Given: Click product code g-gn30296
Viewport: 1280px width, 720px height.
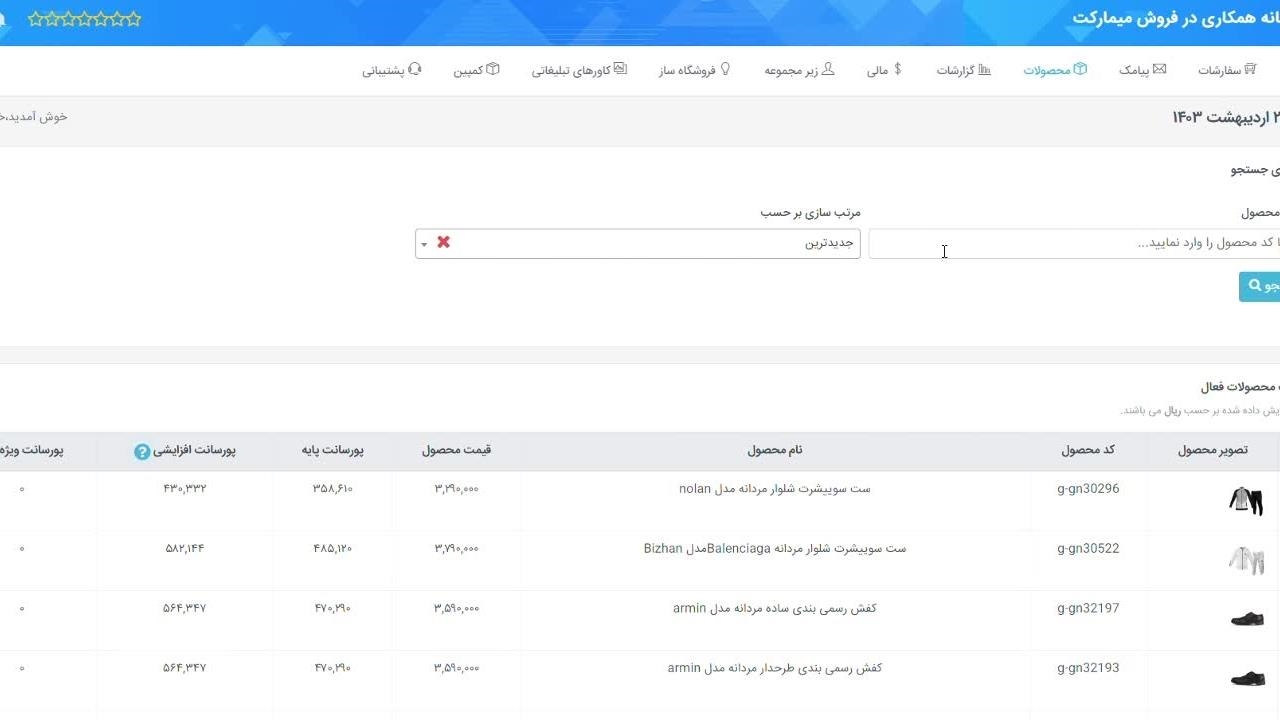Looking at the screenshot, I should (x=1088, y=489).
